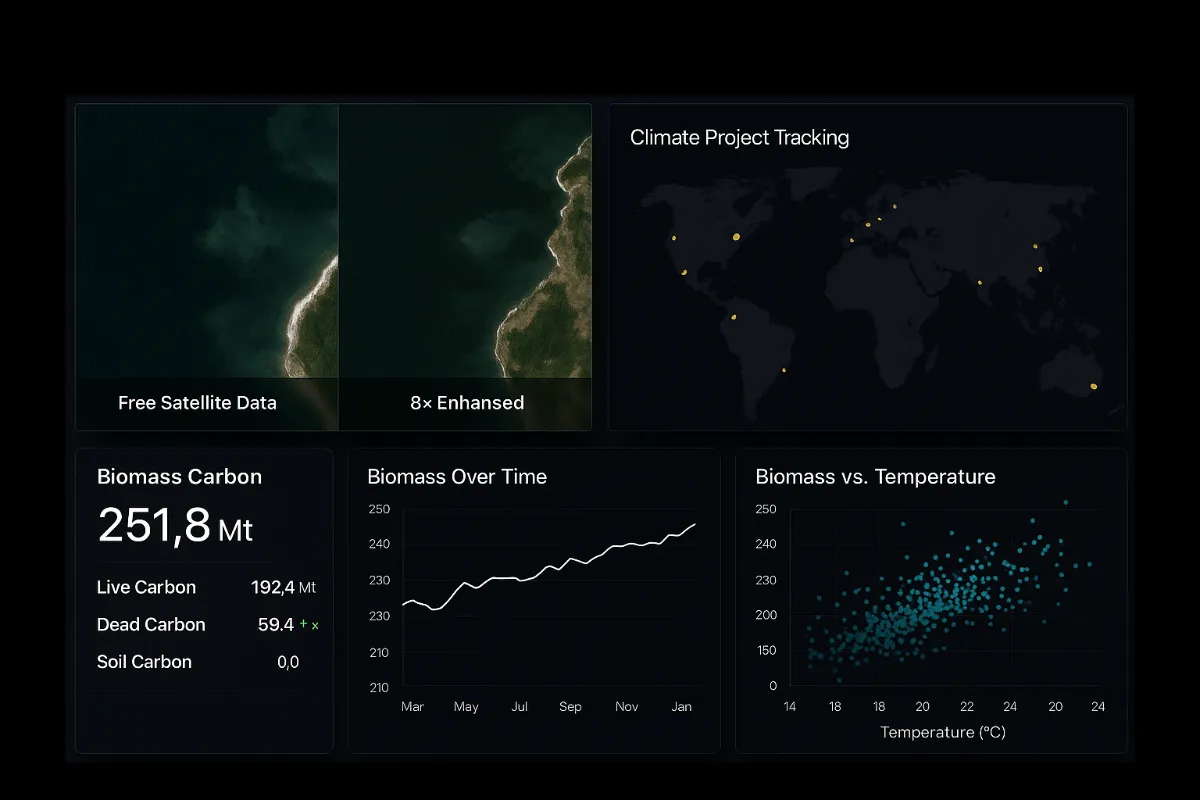The width and height of the screenshot is (1200, 800).
Task: Click the Biomass vs. Temperature chart title
Action: coord(875,477)
